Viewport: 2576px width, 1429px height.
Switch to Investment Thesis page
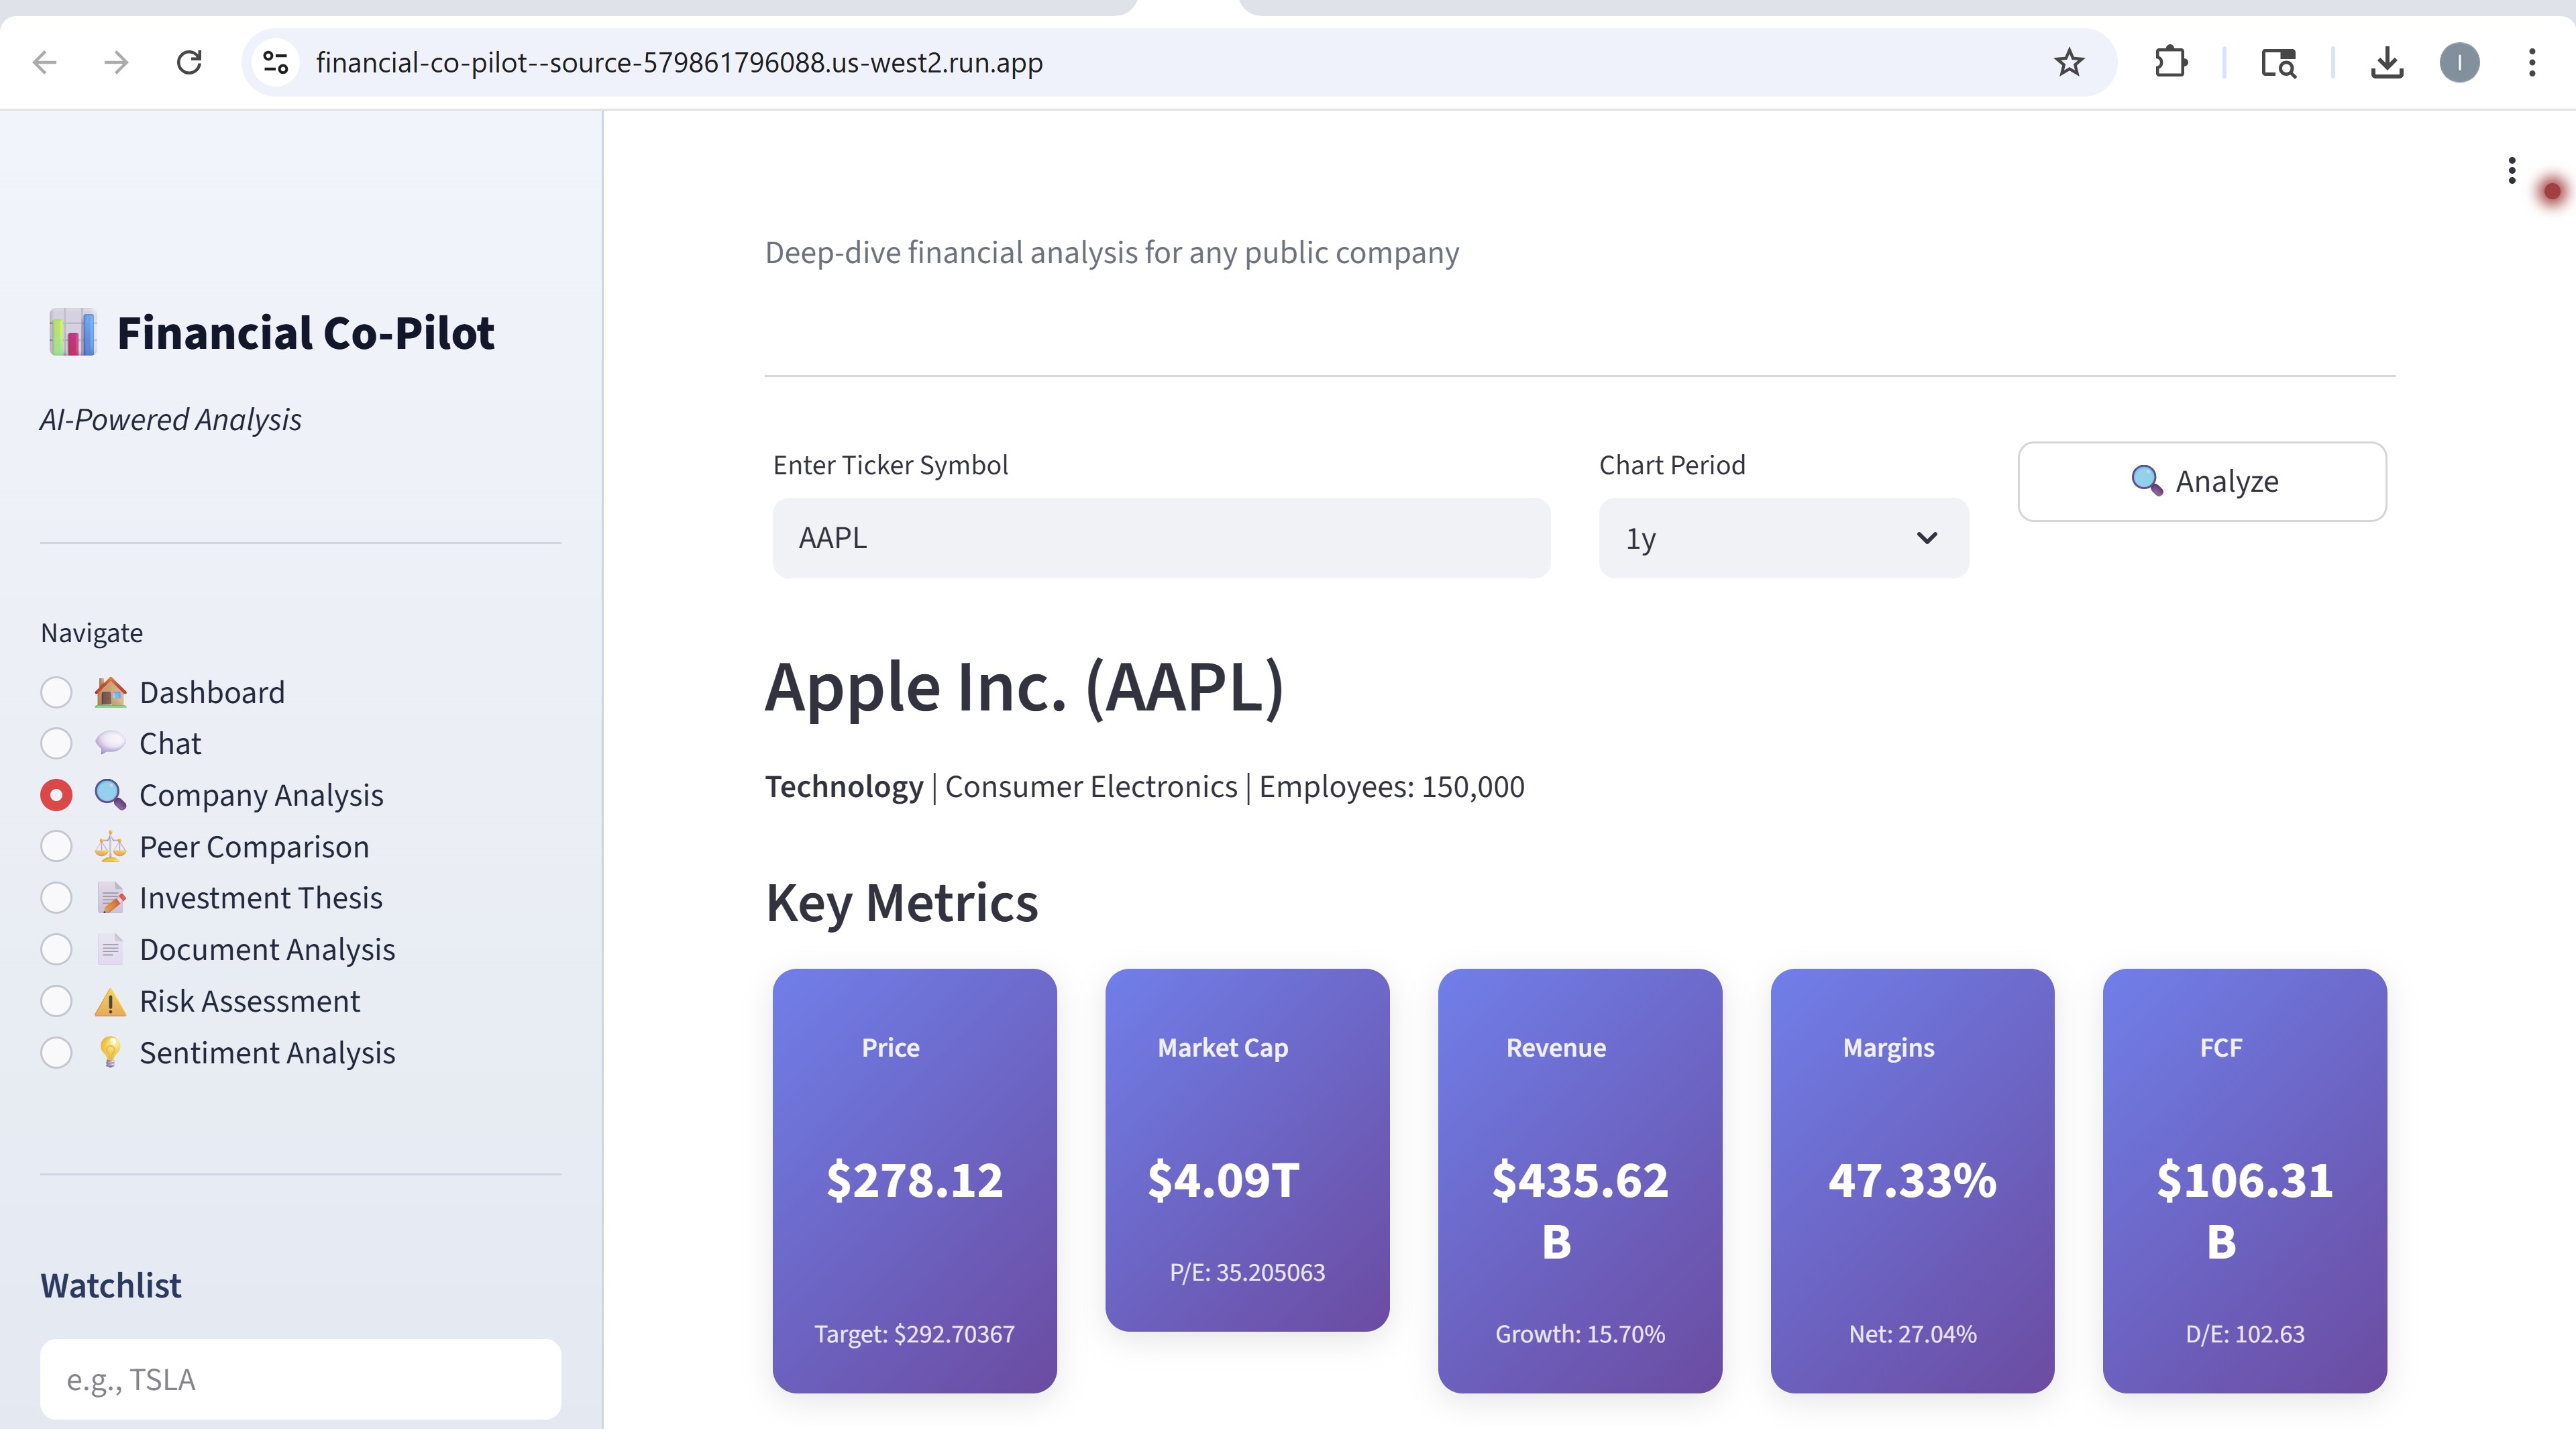pyautogui.click(x=260, y=898)
